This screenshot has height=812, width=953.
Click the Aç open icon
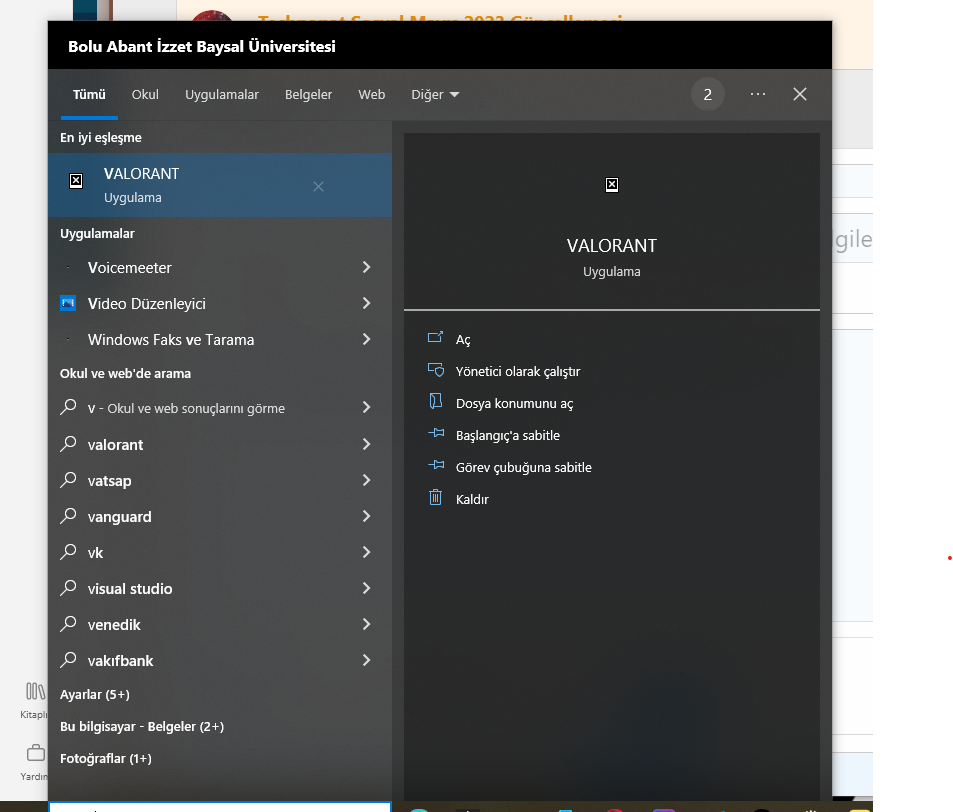[435, 337]
